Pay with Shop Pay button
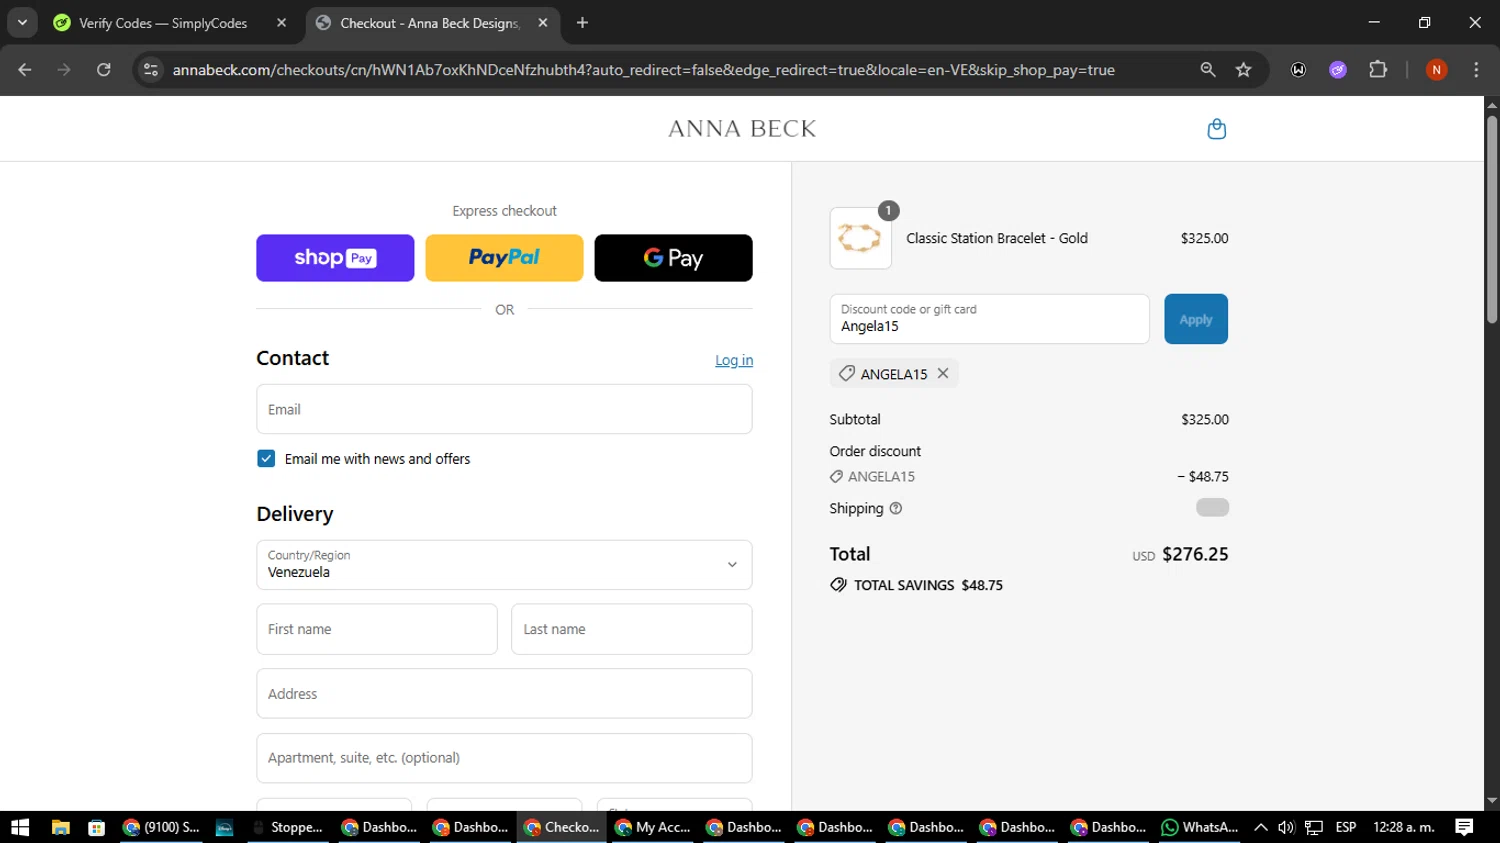 point(335,258)
